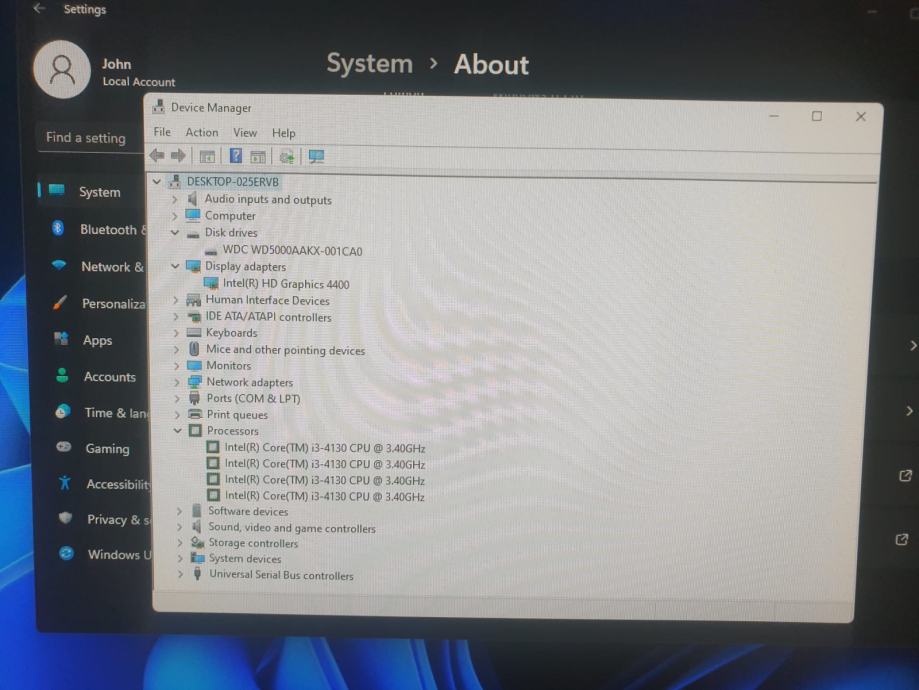Expand the Software devices node
The image size is (919, 690).
179,511
